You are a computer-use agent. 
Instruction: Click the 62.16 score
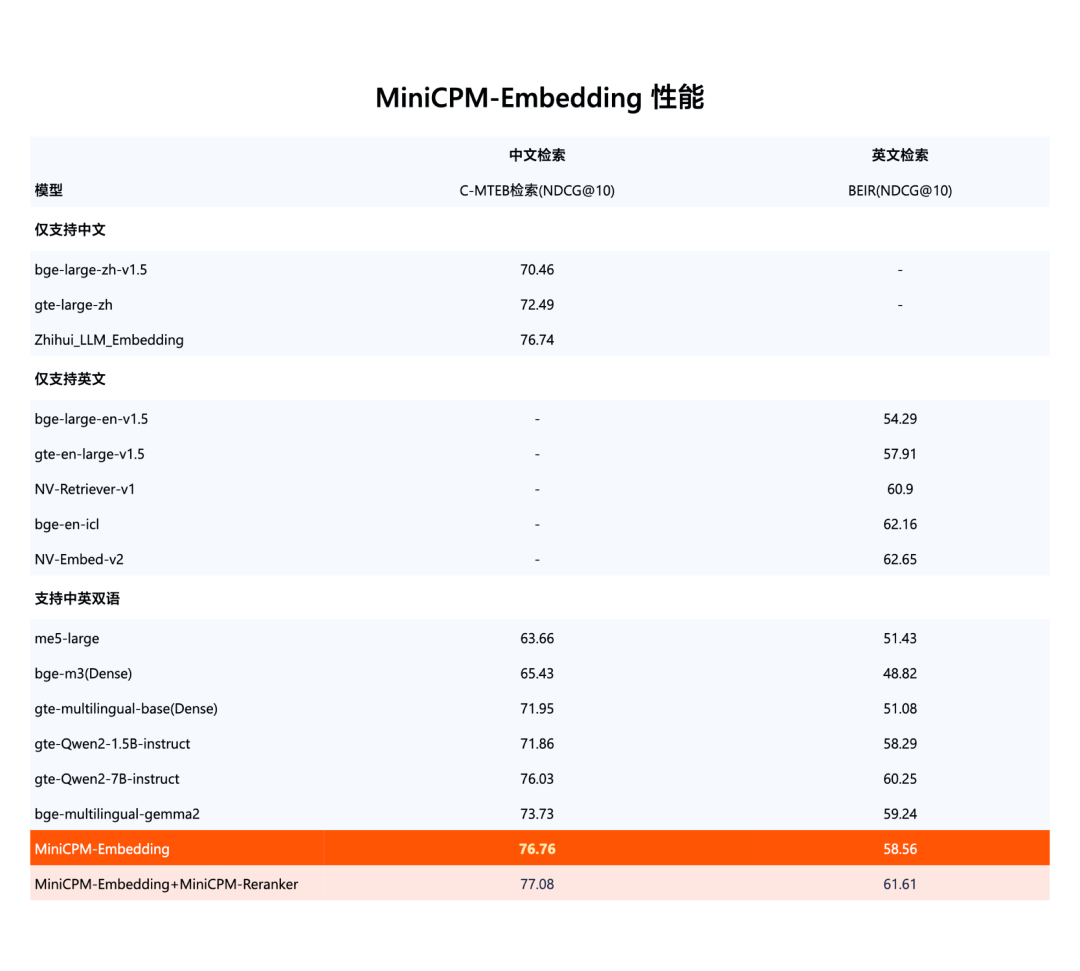click(900, 524)
